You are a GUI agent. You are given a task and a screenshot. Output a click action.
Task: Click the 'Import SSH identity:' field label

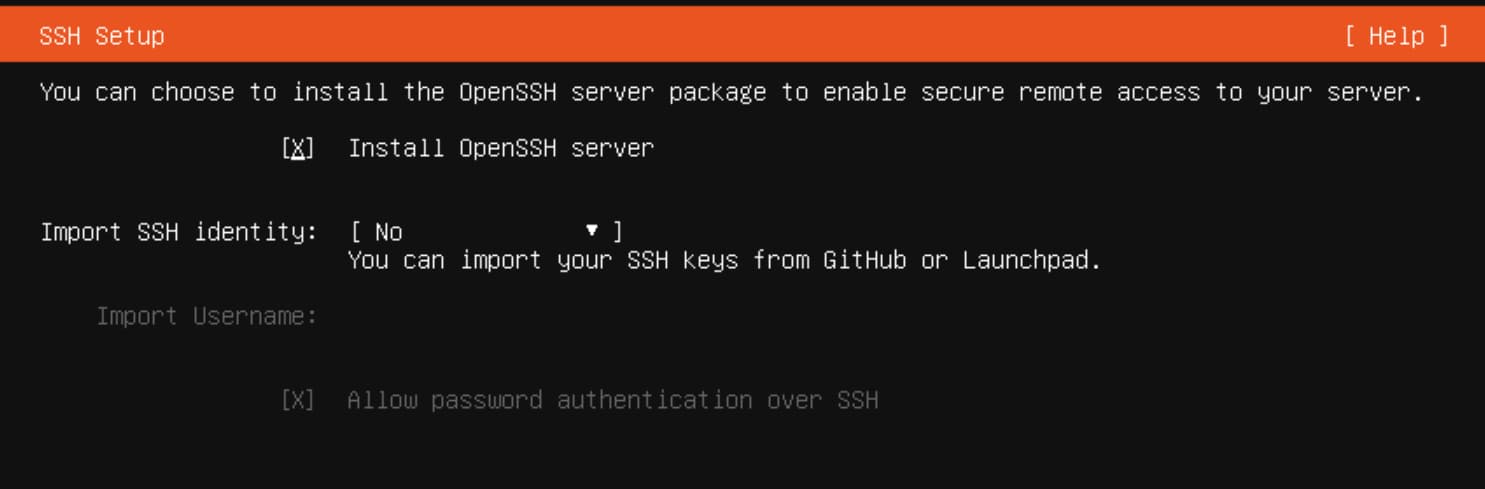(x=179, y=232)
